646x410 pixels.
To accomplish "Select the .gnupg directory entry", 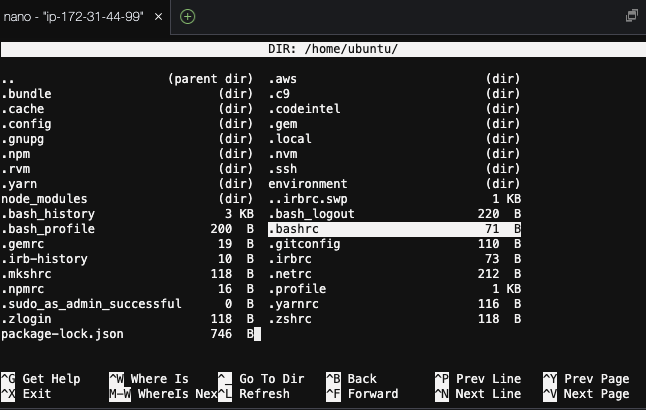I will (127, 139).
